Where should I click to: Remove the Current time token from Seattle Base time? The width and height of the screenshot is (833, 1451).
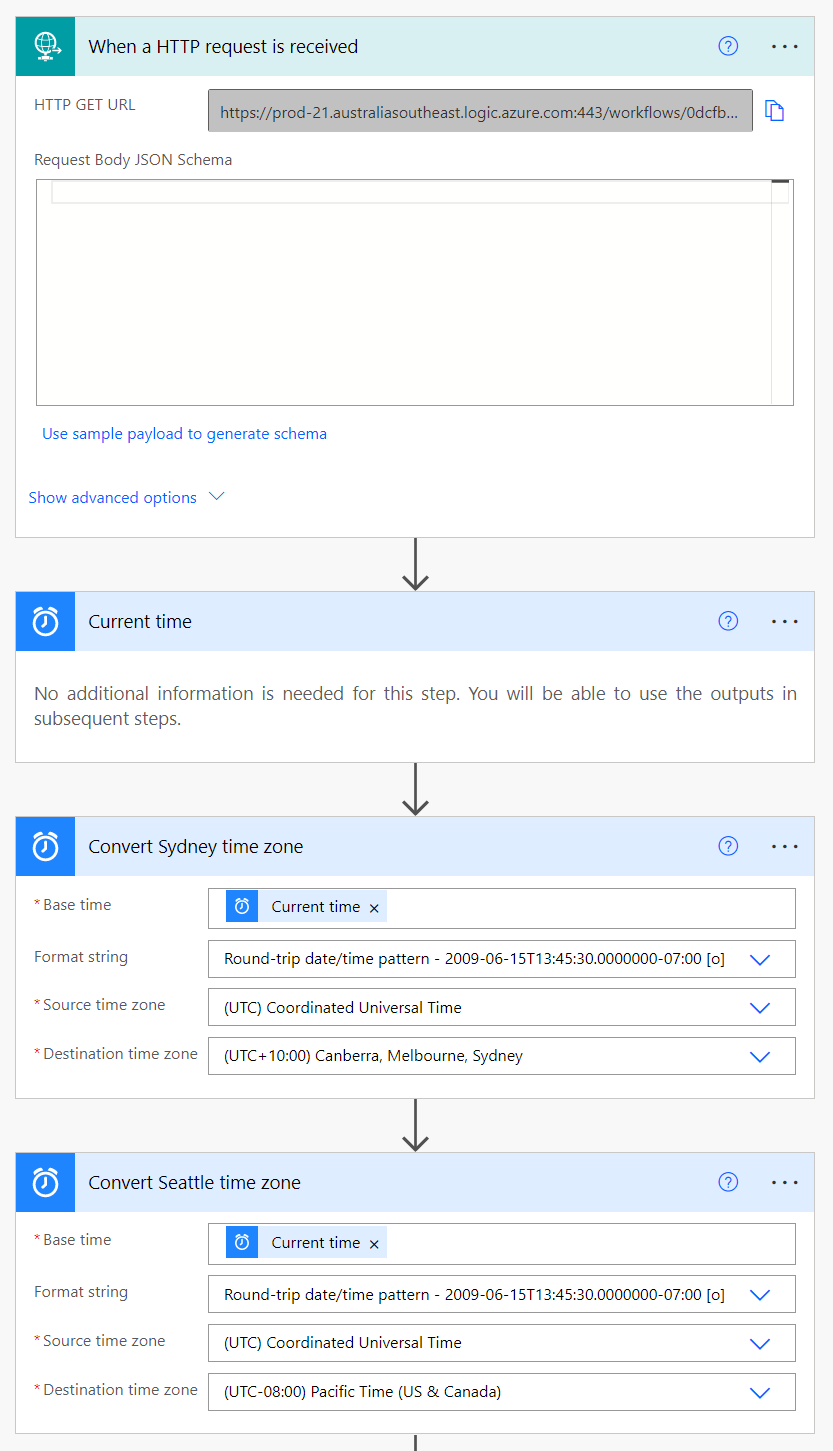[373, 1243]
